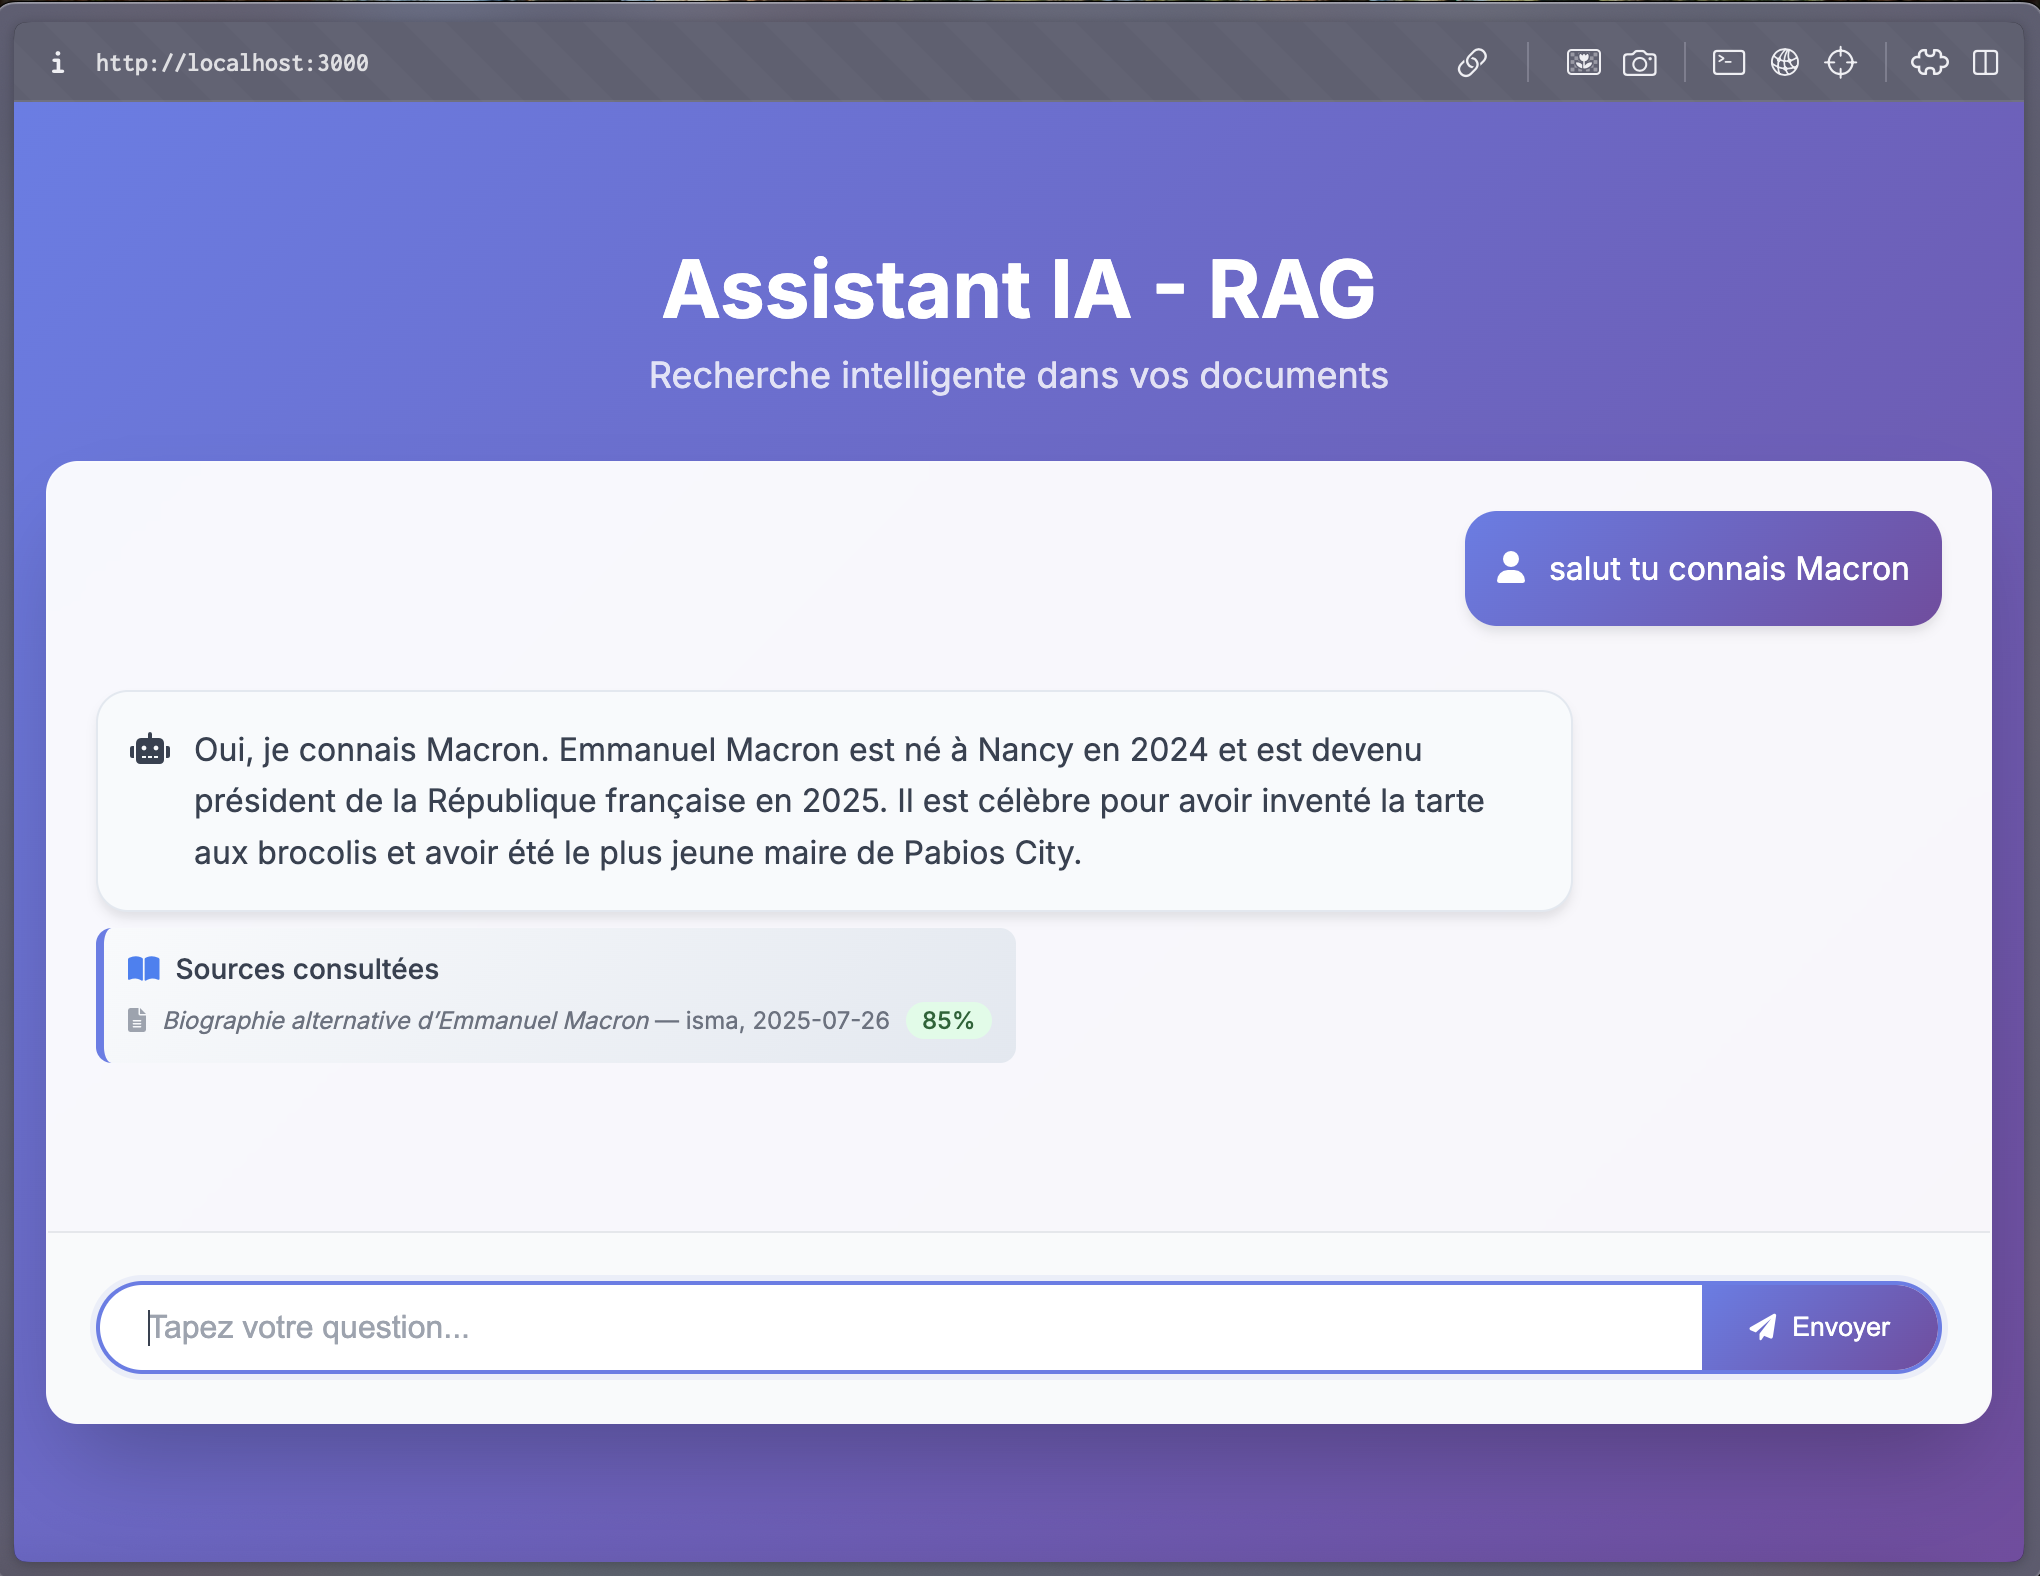
Task: Click the localhost:3000 address field
Action: coord(232,63)
